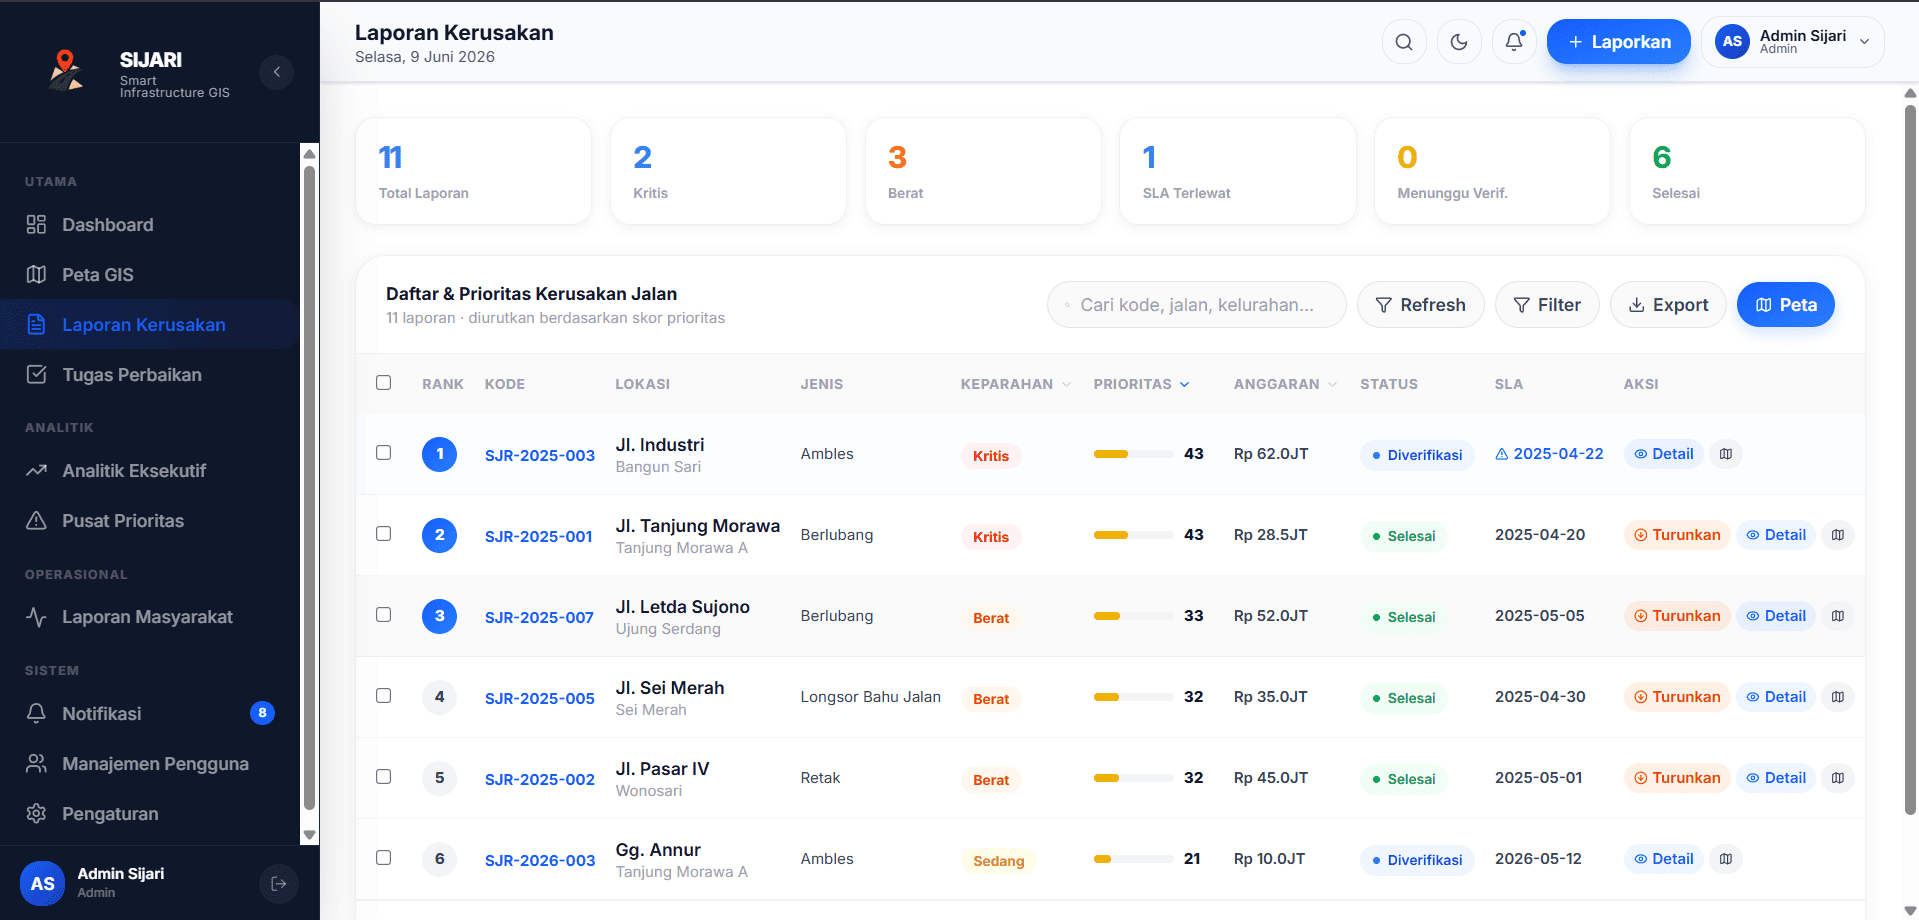Open map icon for SJR-2025-003 row
1919x920 pixels.
1726,454
